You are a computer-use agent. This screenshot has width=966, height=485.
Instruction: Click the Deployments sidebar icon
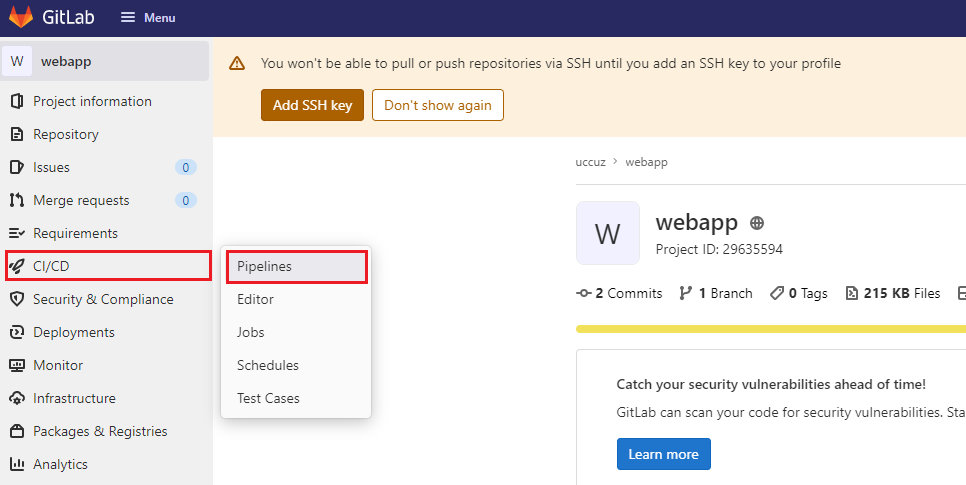(x=16, y=332)
